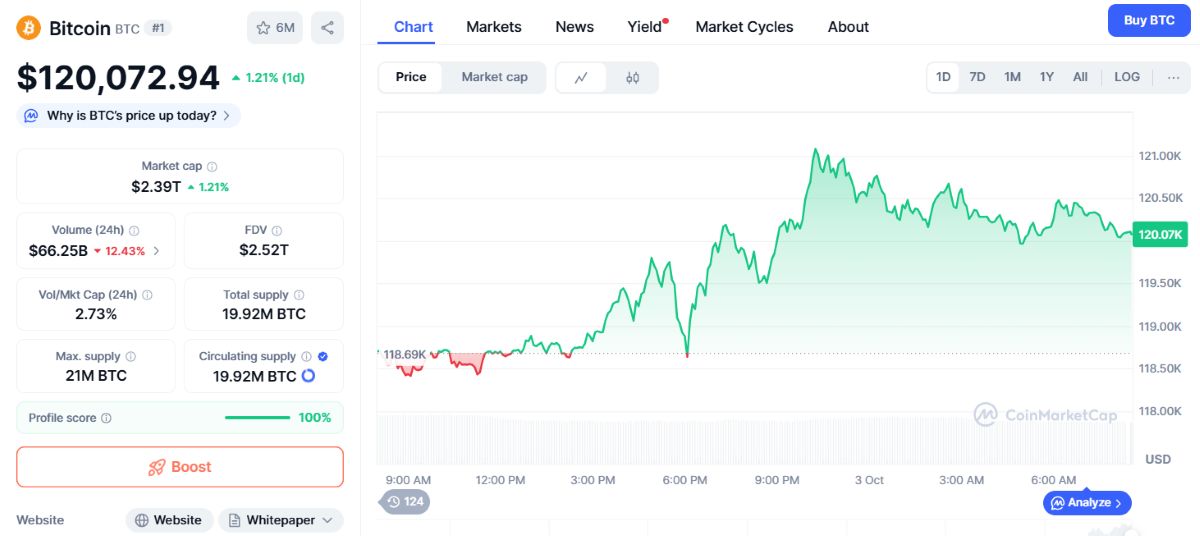This screenshot has height=536, width=1200.
Task: Expand the Whitepaper dropdown
Action: click(281, 520)
